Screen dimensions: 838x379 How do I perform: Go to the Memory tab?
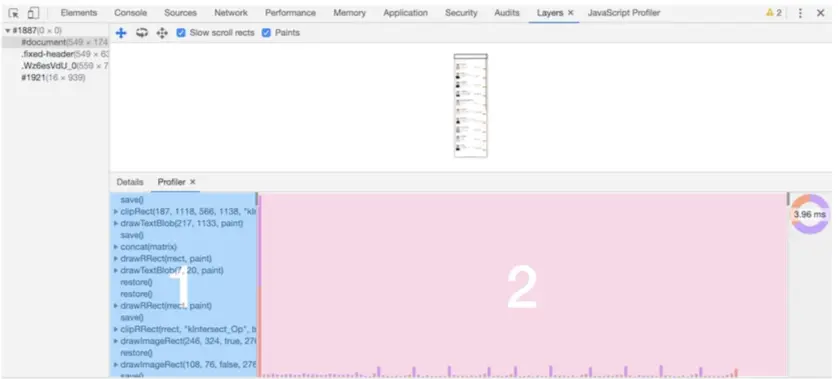350,13
